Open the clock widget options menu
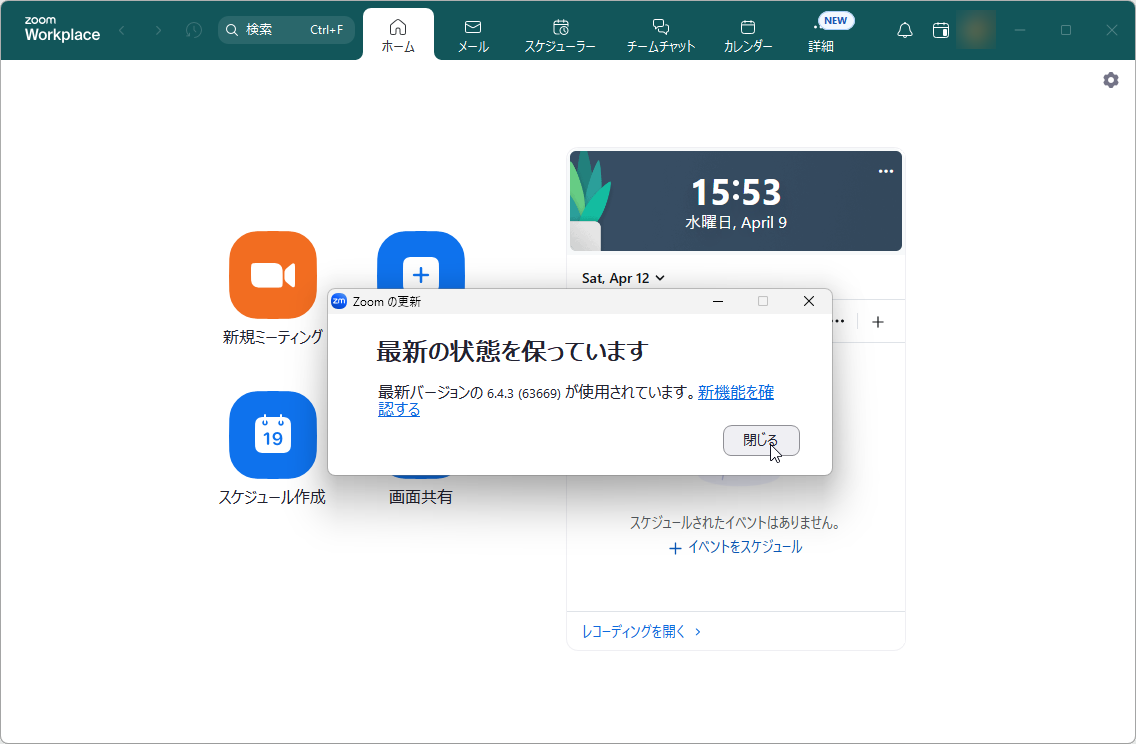 [885, 171]
